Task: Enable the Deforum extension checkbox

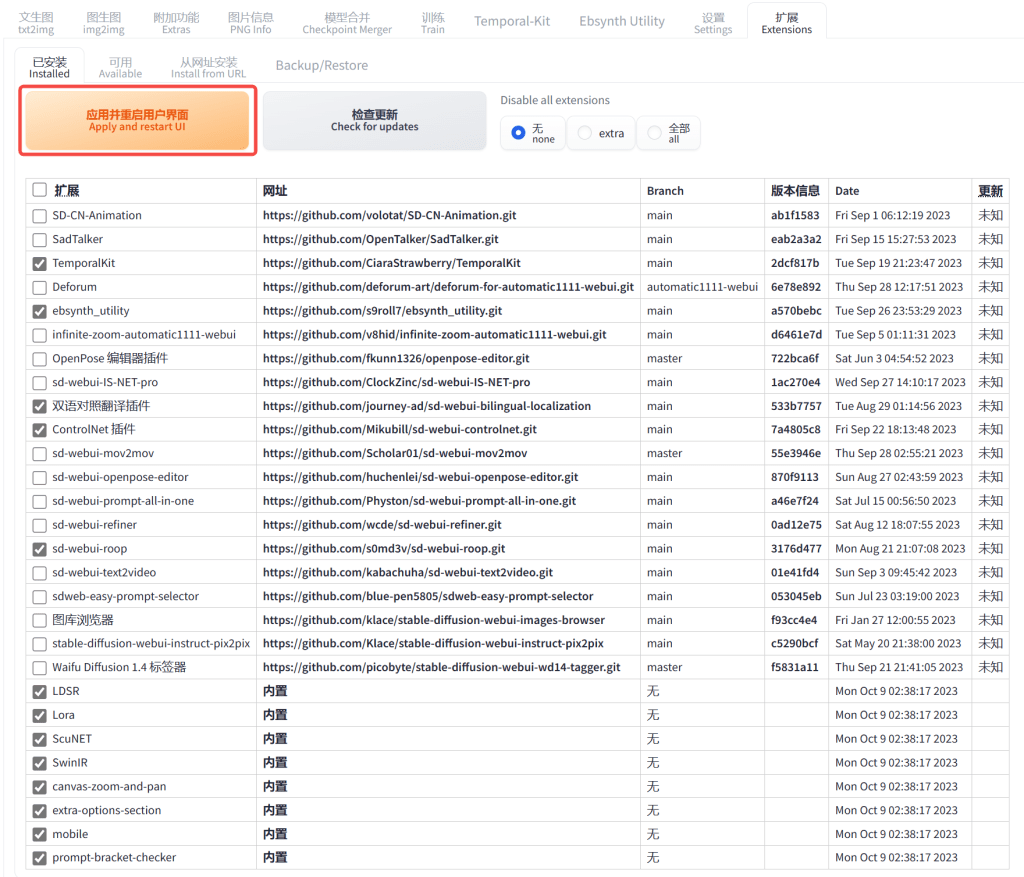Action: tap(39, 287)
